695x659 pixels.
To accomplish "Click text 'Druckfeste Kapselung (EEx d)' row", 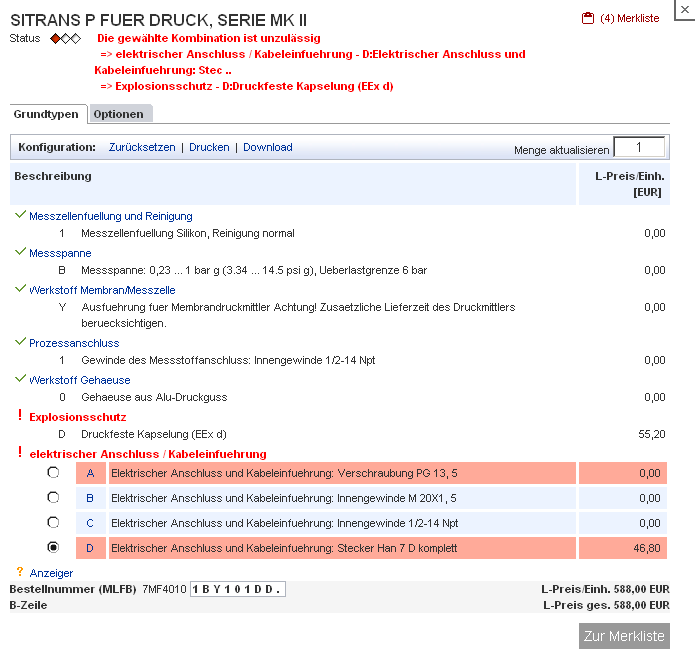I will coord(154,434).
